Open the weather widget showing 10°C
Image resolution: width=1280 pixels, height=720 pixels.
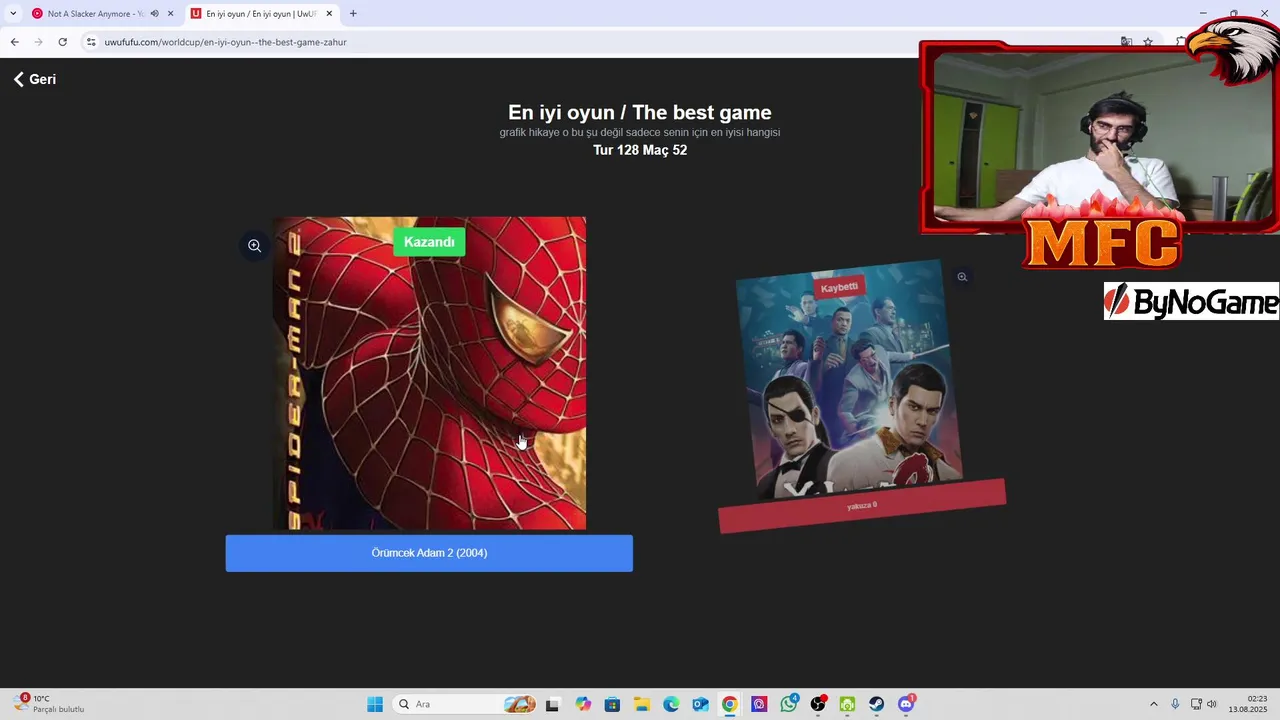pos(50,704)
